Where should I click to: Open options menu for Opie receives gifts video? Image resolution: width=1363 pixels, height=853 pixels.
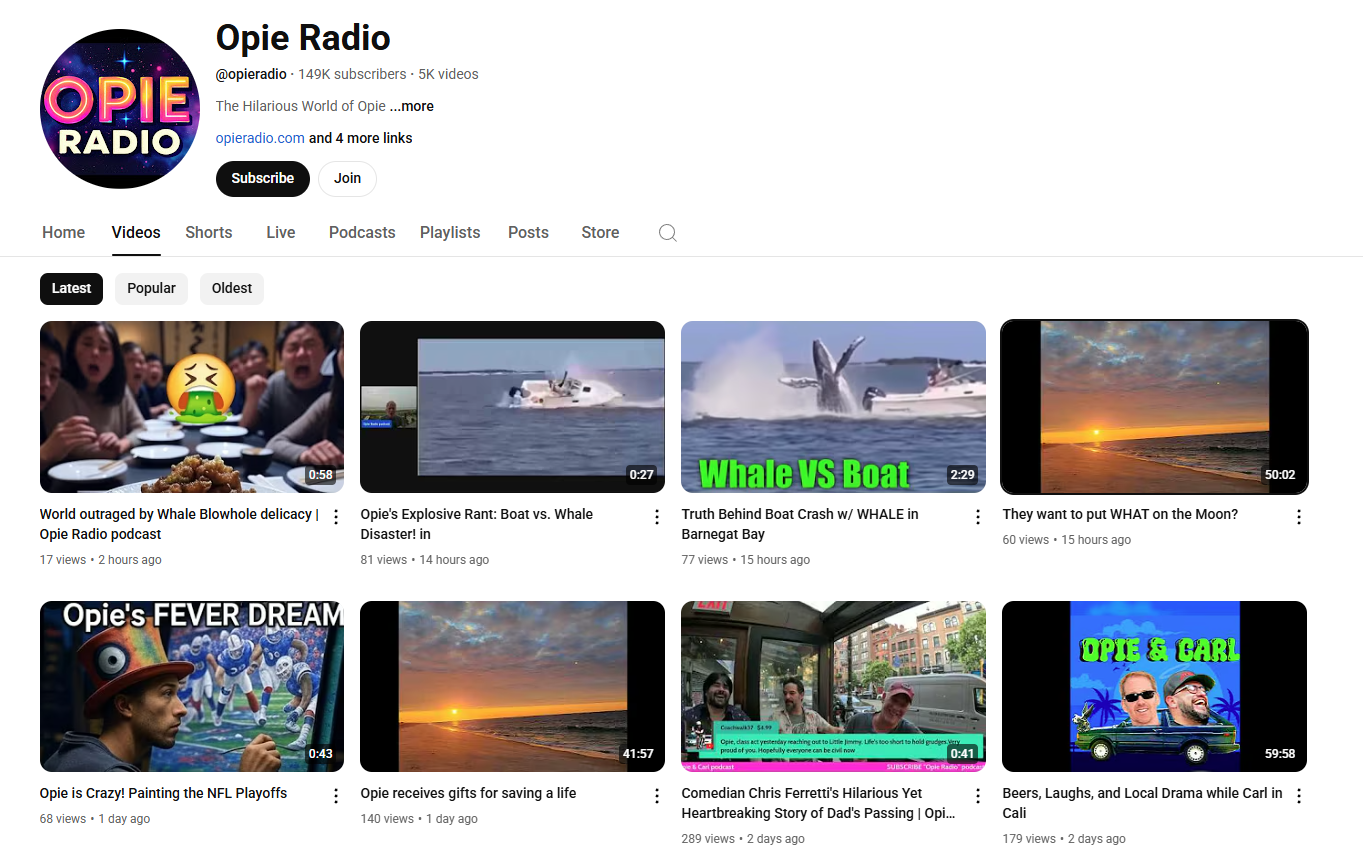(657, 796)
